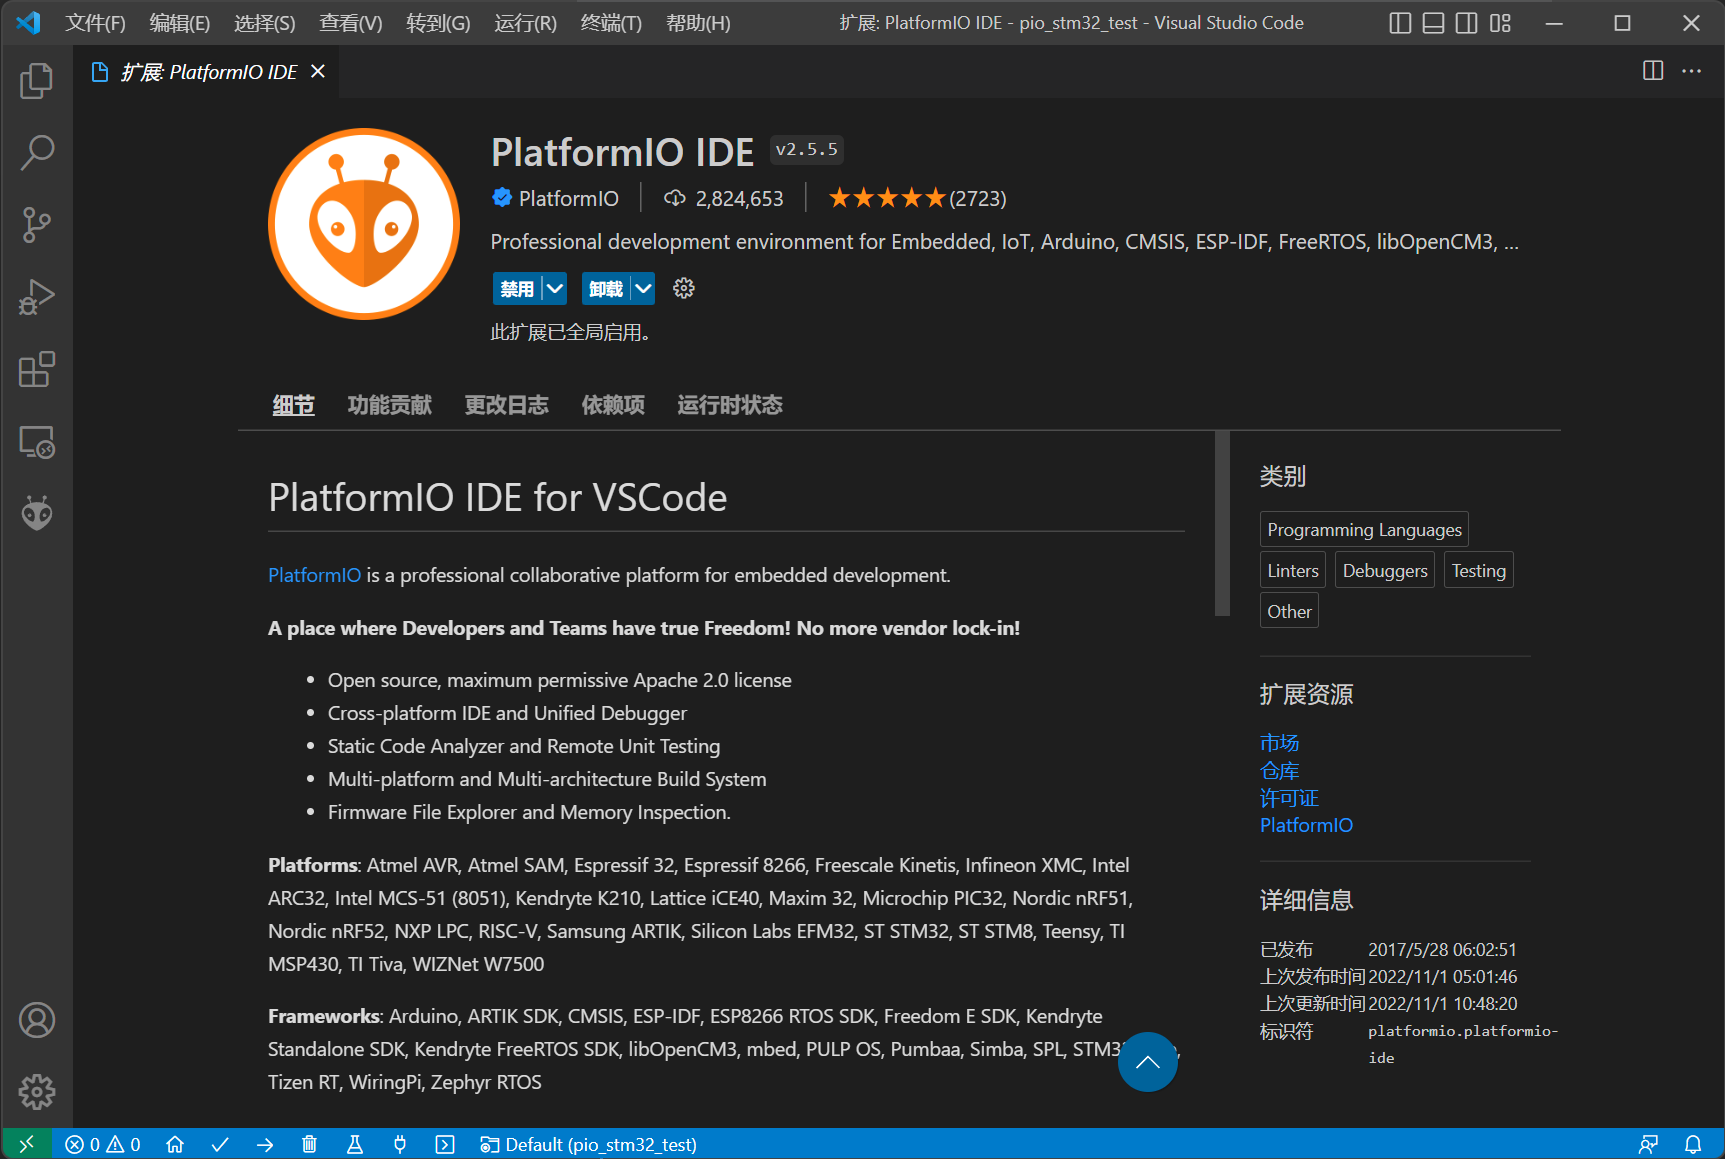Switch to the 功能贡献 tab
The image size is (1725, 1159).
click(390, 405)
